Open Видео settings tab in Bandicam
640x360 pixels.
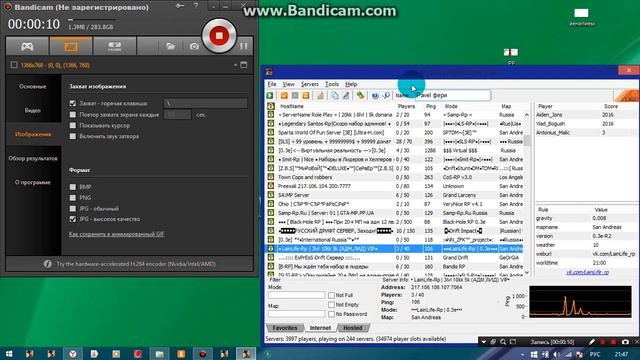point(33,110)
